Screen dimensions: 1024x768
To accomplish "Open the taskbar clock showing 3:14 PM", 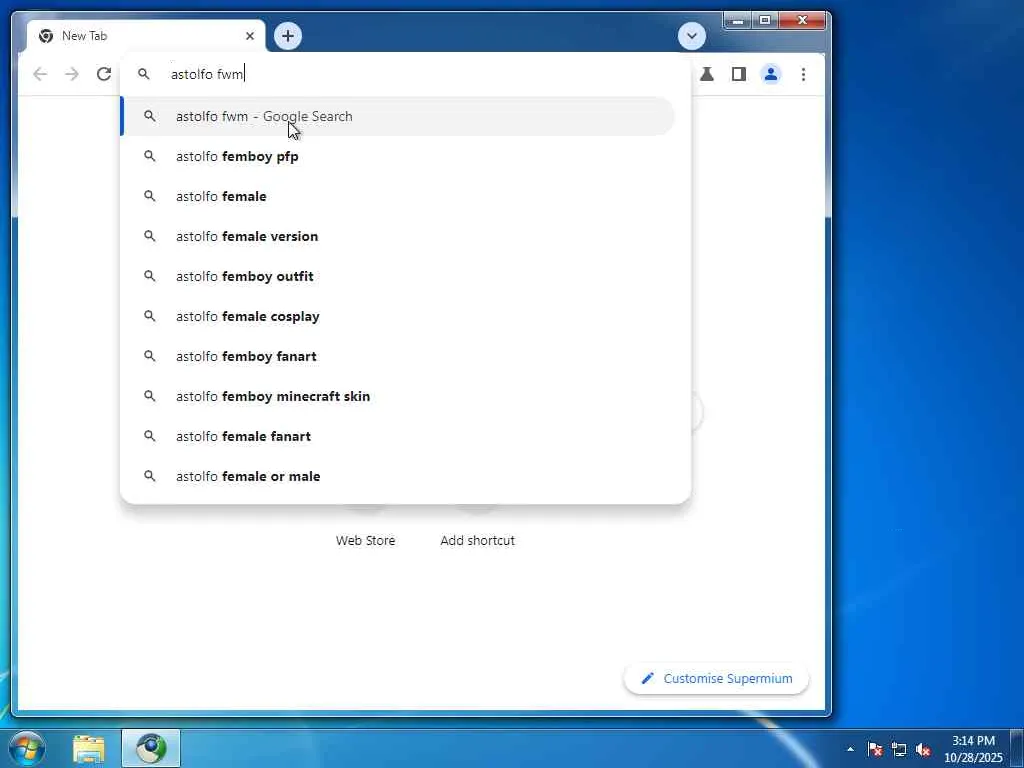I will tap(973, 748).
